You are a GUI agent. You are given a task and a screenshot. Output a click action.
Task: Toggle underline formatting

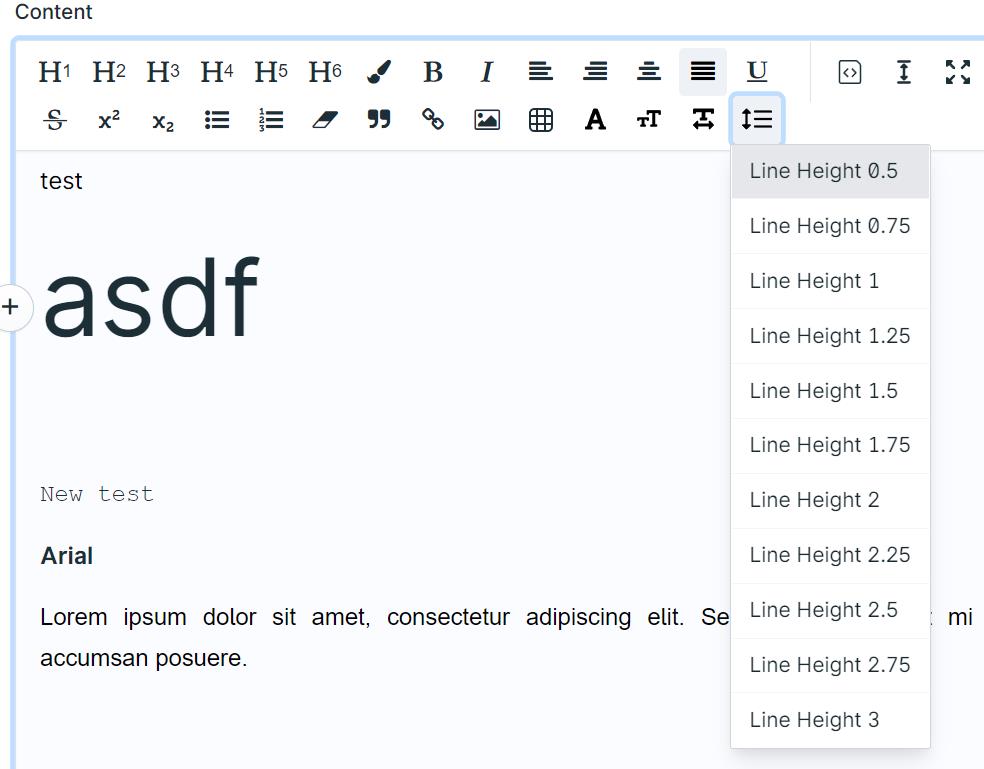[x=757, y=72]
